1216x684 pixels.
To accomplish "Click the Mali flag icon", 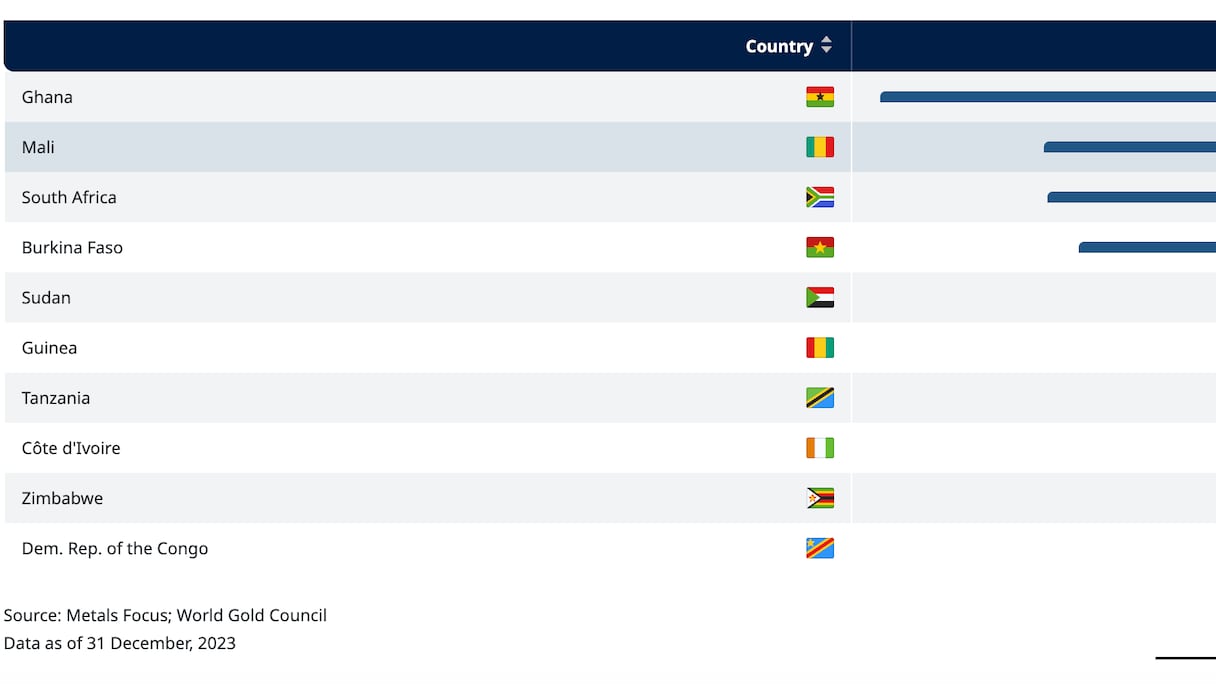I will point(820,147).
